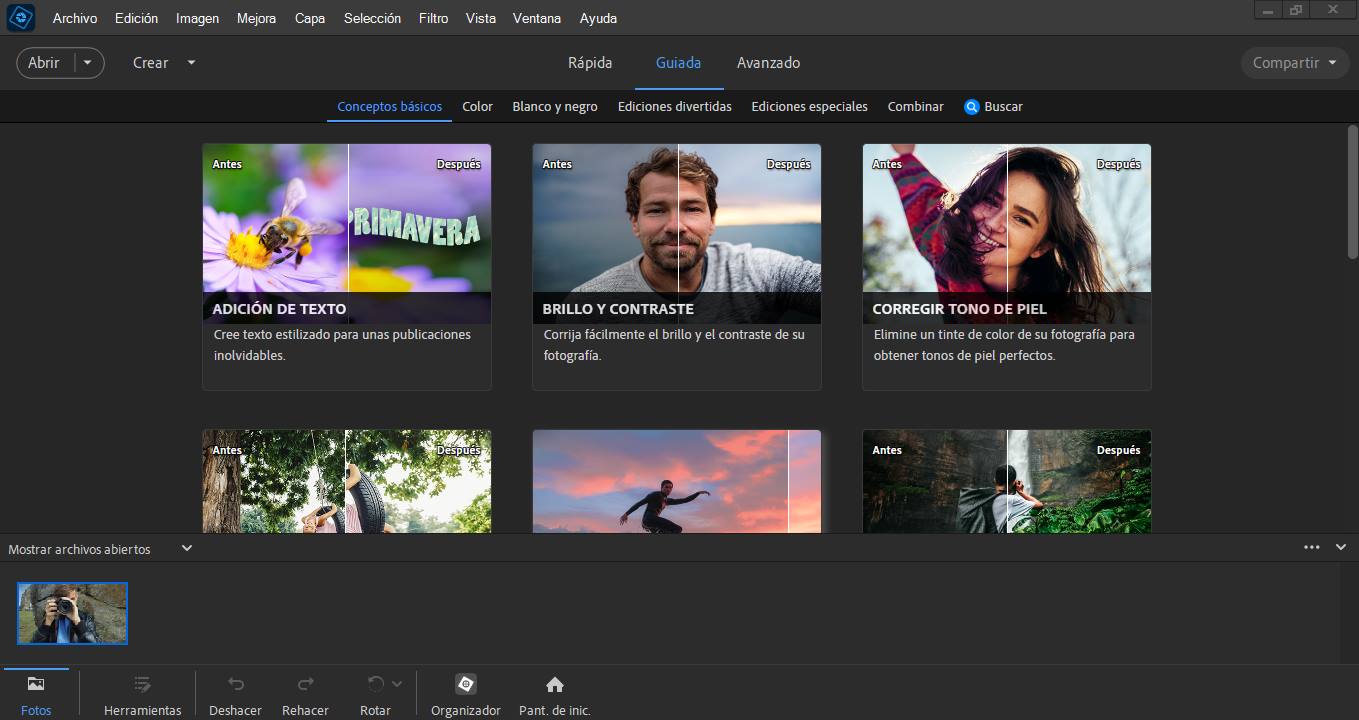Go to Pant. de inic. via its home icon
Viewport: 1359px width, 720px height.
[554, 684]
